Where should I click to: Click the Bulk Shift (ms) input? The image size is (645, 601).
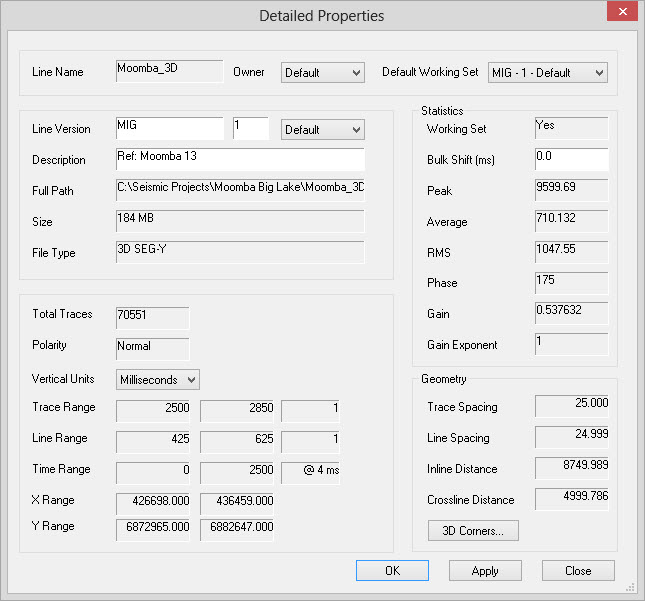(571, 160)
